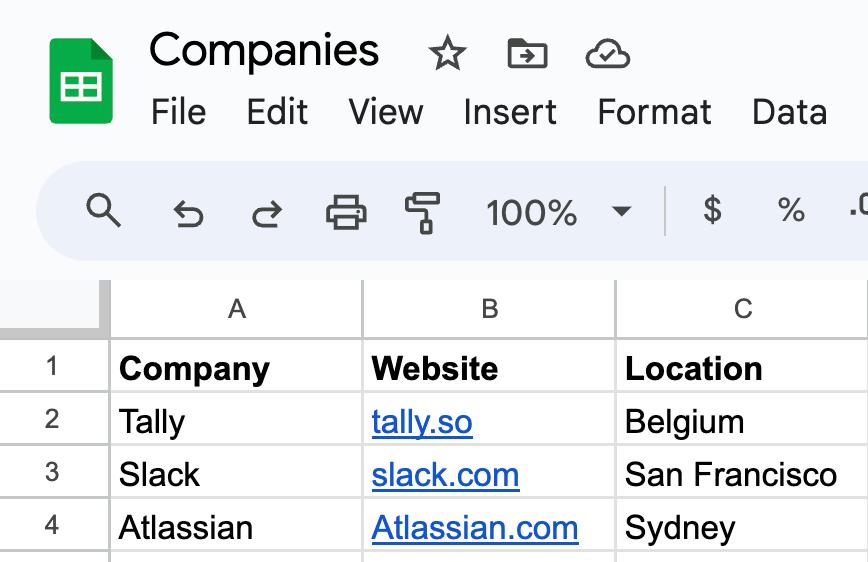Undo the last action

coord(188,214)
